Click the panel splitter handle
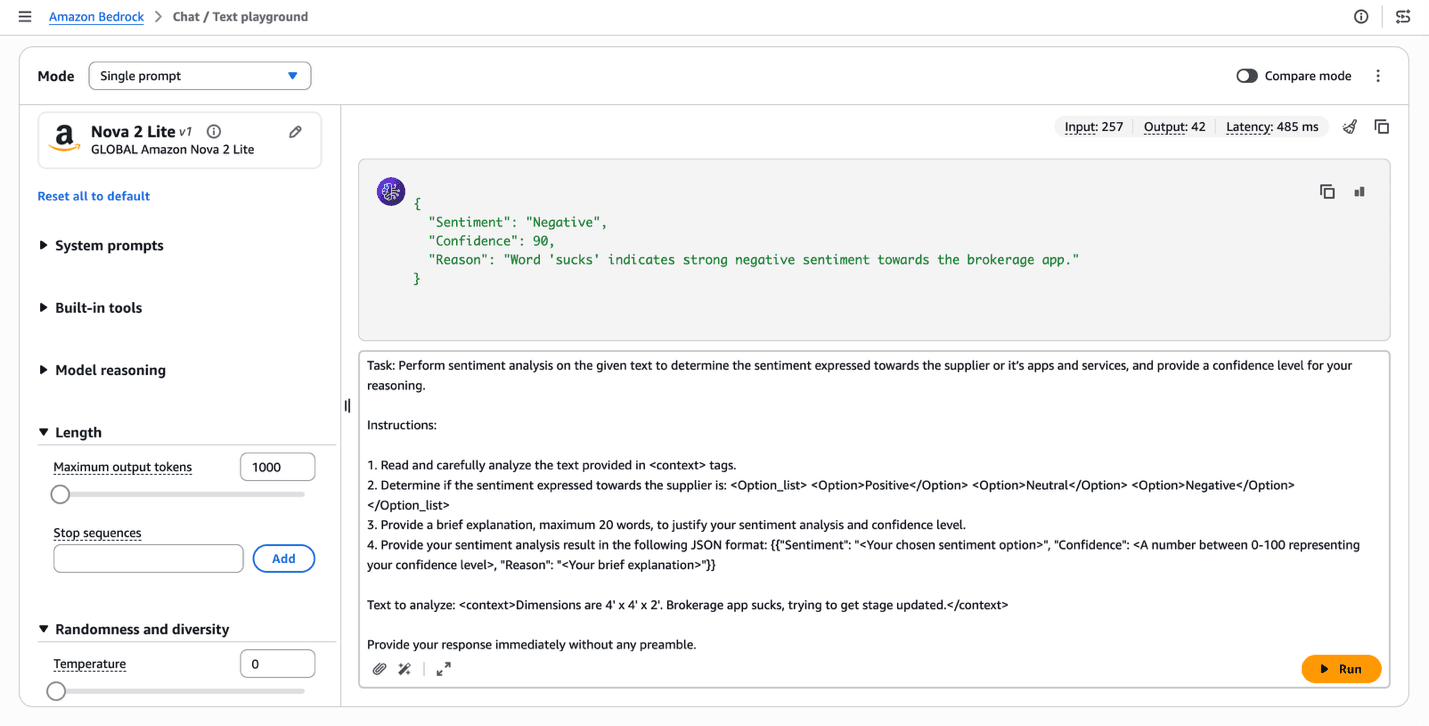1429x726 pixels. pyautogui.click(x=347, y=406)
